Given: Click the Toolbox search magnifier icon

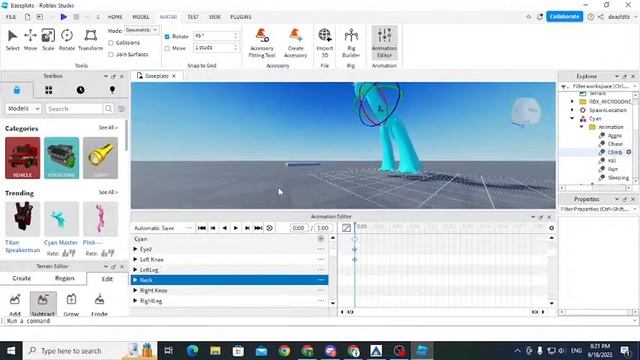Looking at the screenshot, I should pyautogui.click(x=108, y=109).
